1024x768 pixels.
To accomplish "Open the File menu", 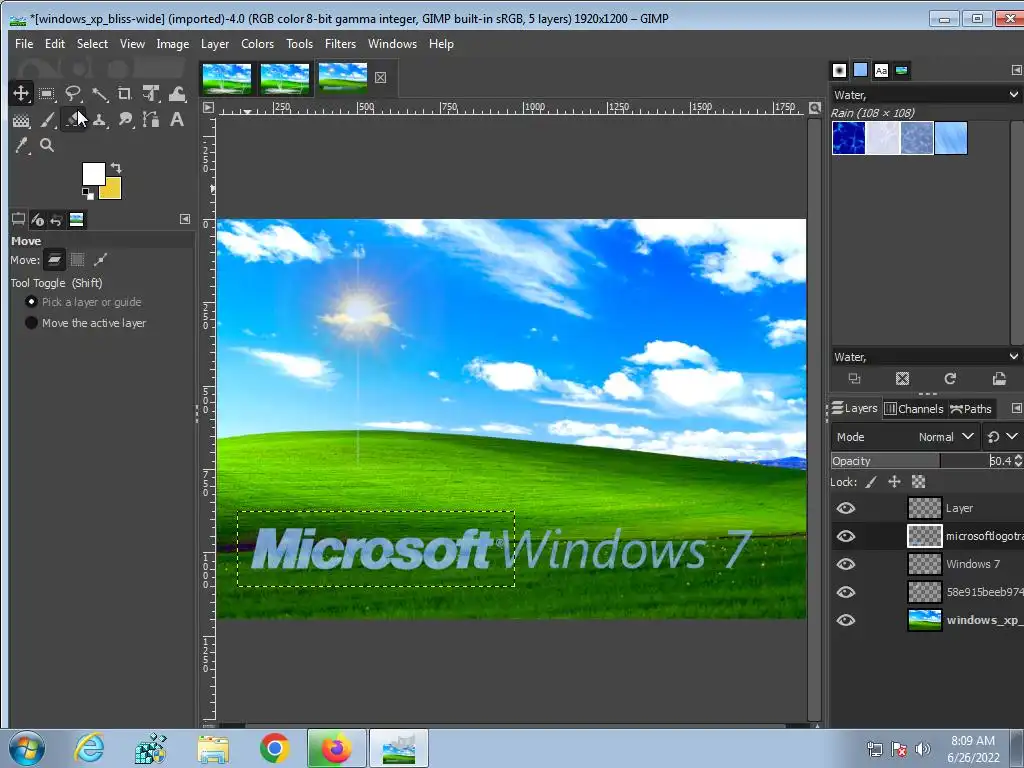I will (x=24, y=44).
